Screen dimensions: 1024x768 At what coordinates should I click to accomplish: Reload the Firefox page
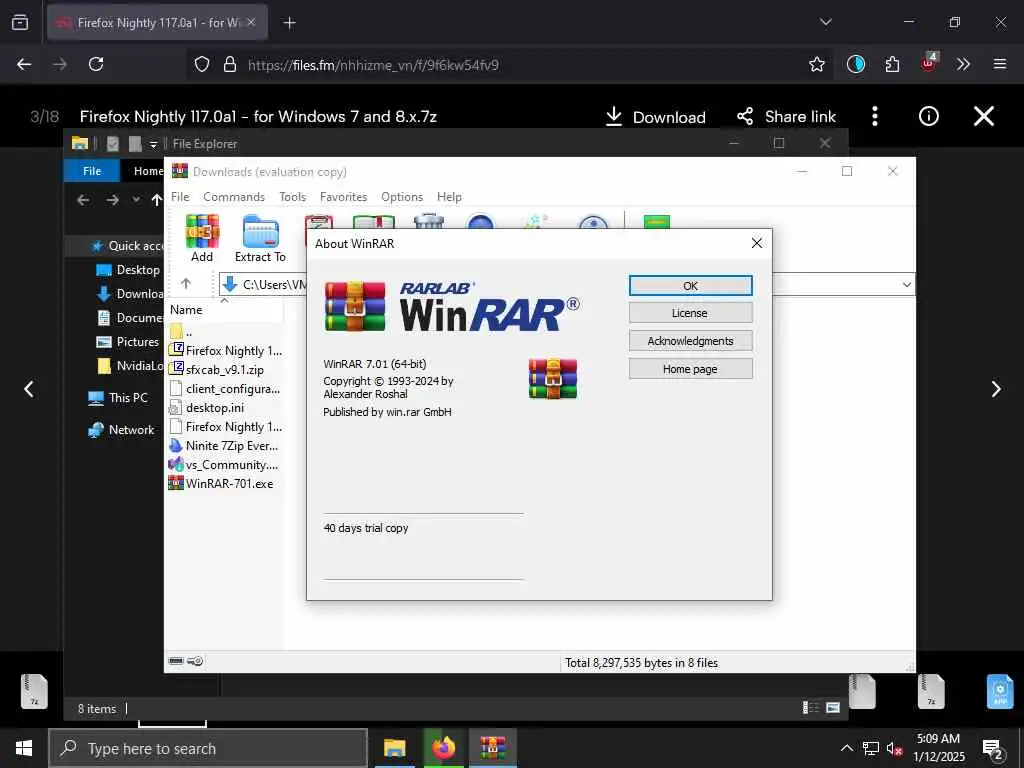point(96,64)
